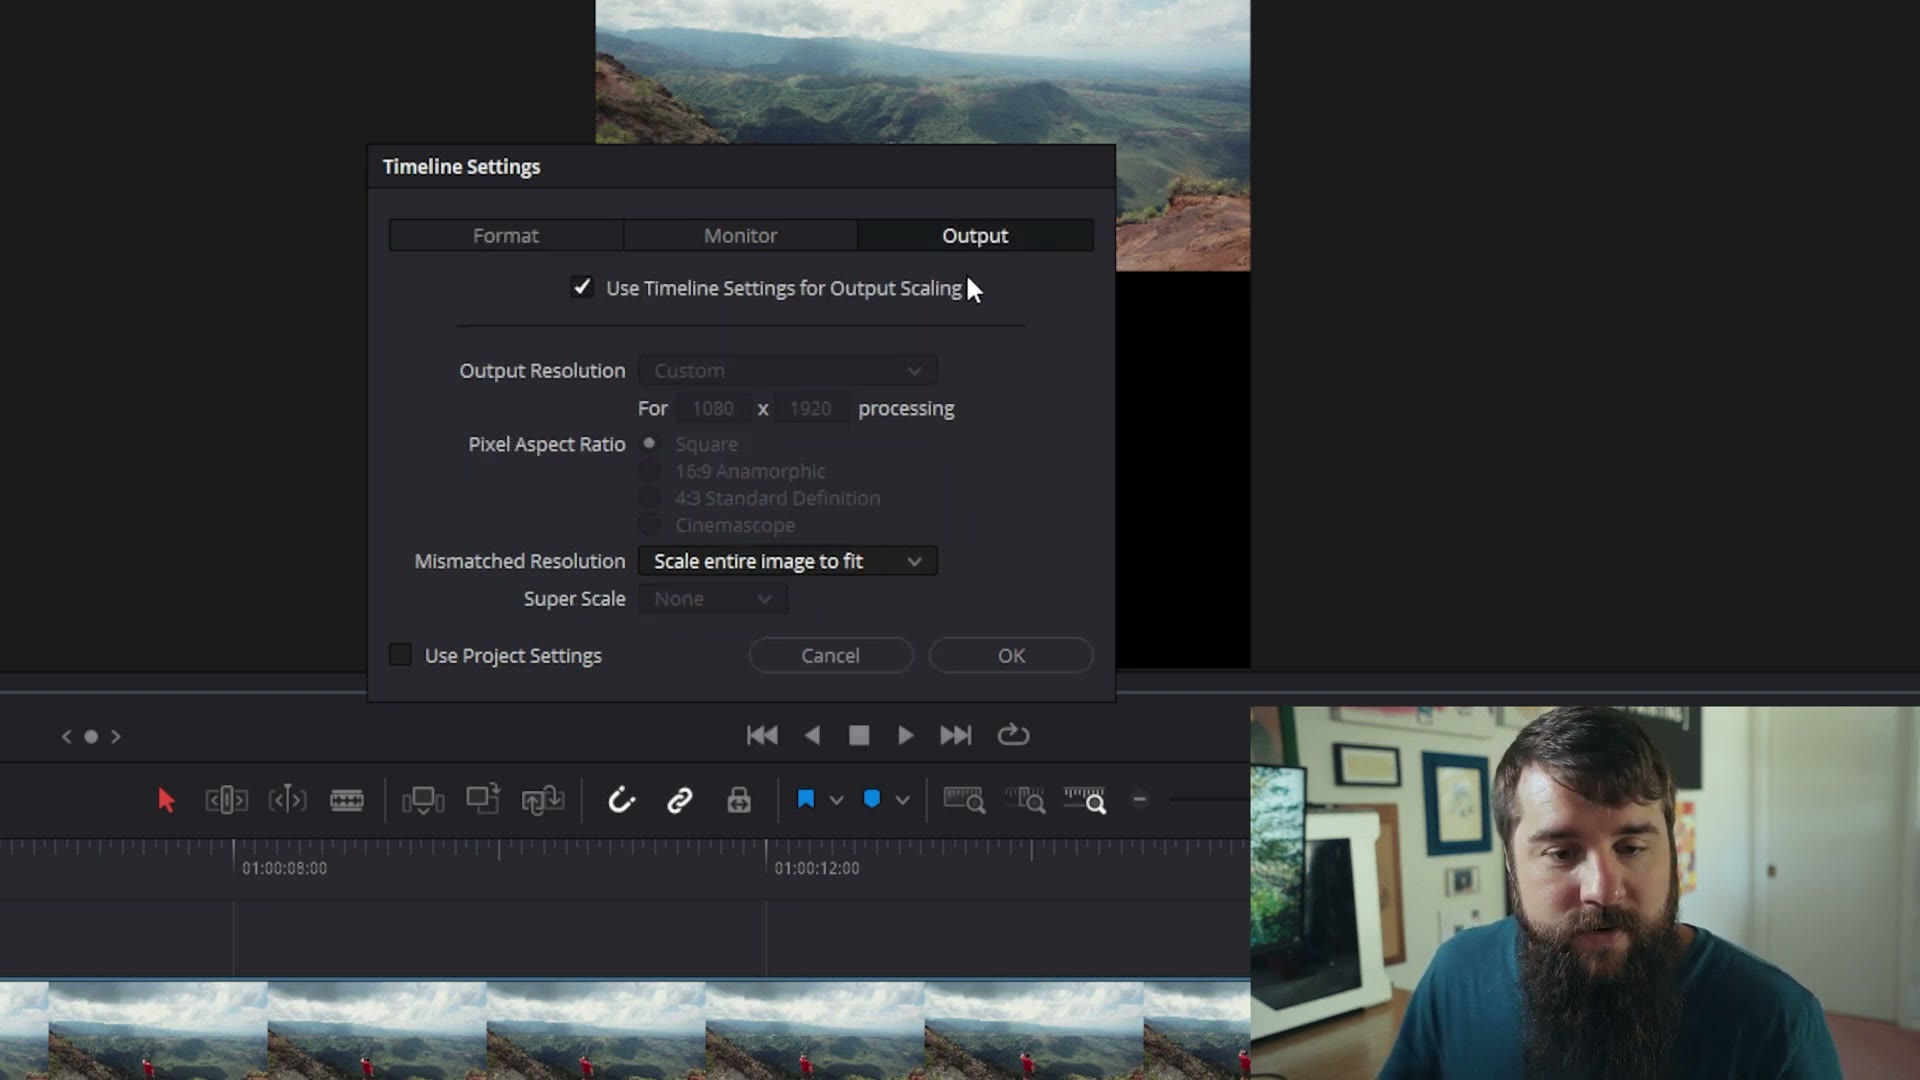
Task: Click the 1080 width input field
Action: pos(713,408)
